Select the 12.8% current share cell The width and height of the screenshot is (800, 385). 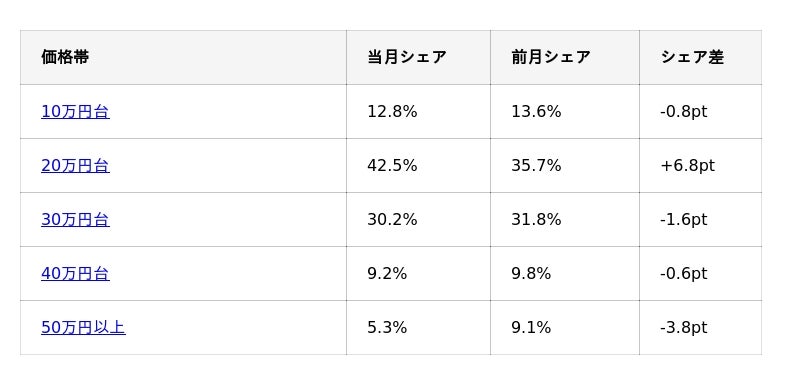(418, 112)
